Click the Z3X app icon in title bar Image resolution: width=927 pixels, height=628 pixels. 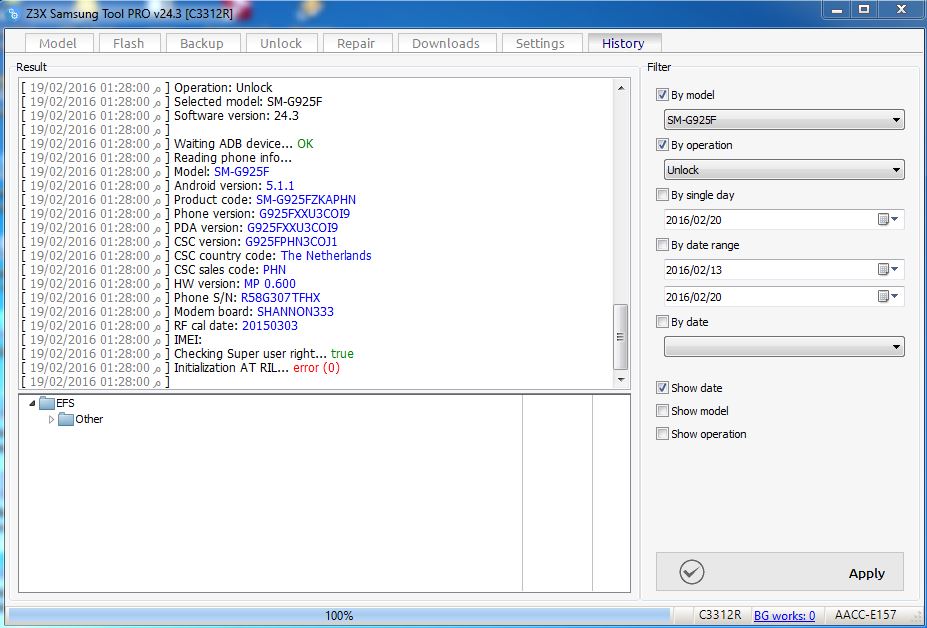tap(13, 13)
